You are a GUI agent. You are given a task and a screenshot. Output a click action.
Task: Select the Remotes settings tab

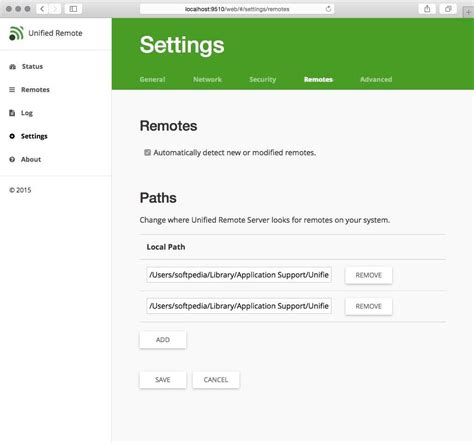click(318, 79)
